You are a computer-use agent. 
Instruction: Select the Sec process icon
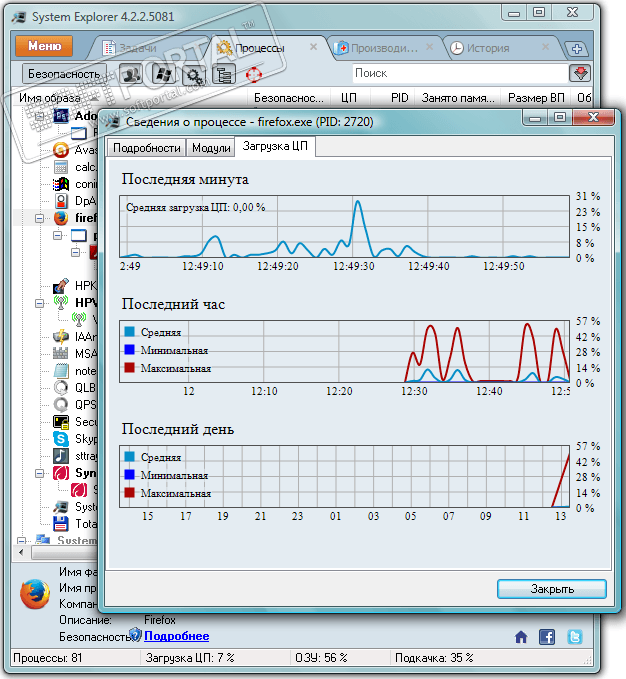[61, 422]
